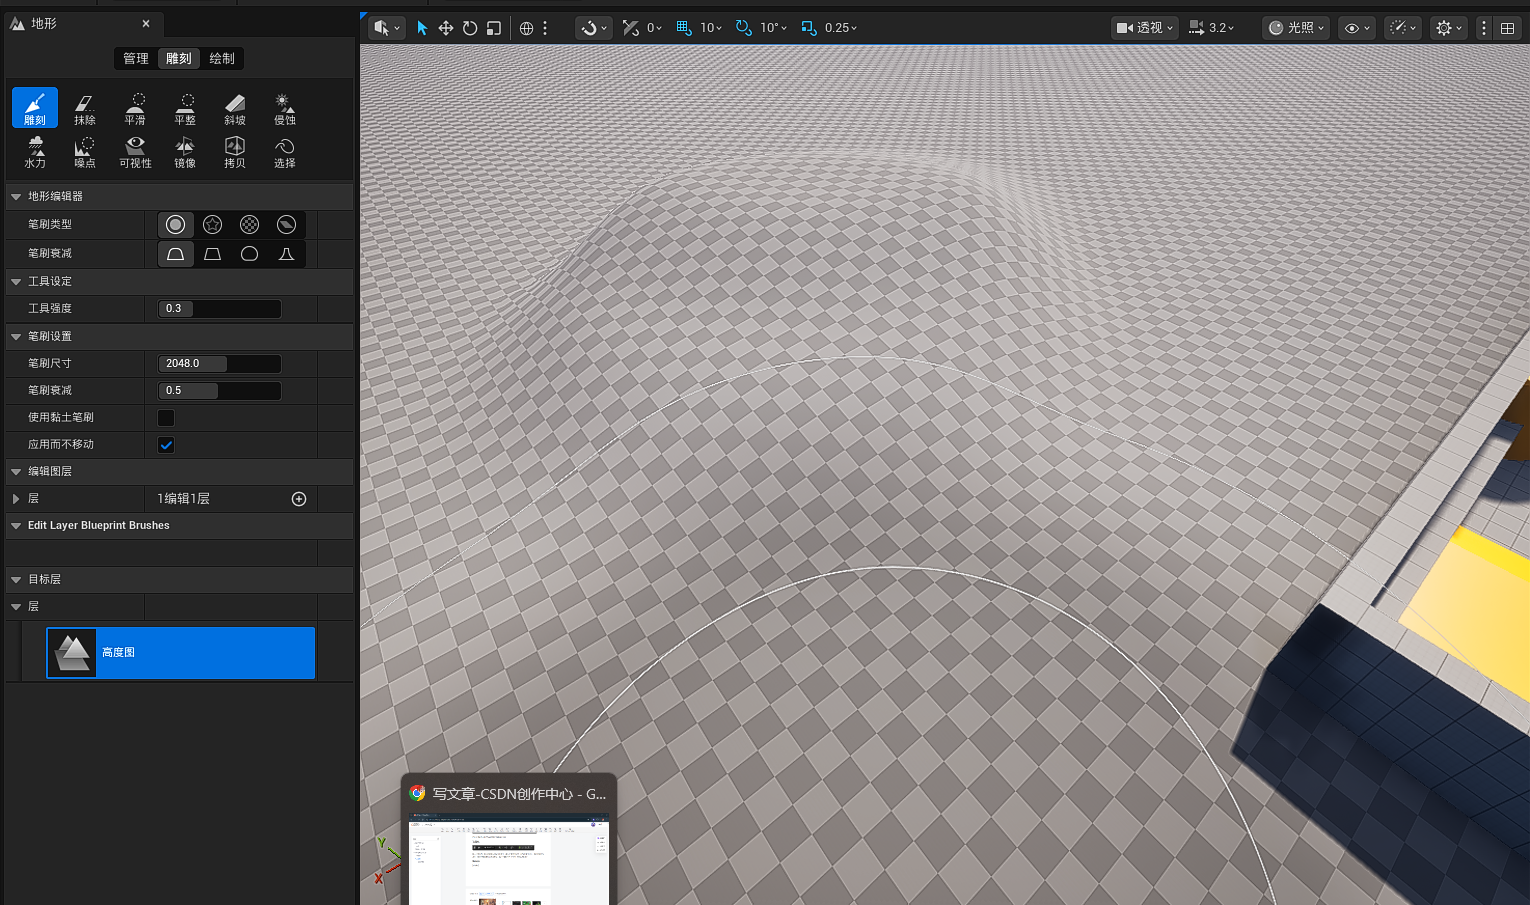Image resolution: width=1530 pixels, height=905 pixels.
Task: Select the 平滑 smooth tool
Action: click(x=135, y=108)
